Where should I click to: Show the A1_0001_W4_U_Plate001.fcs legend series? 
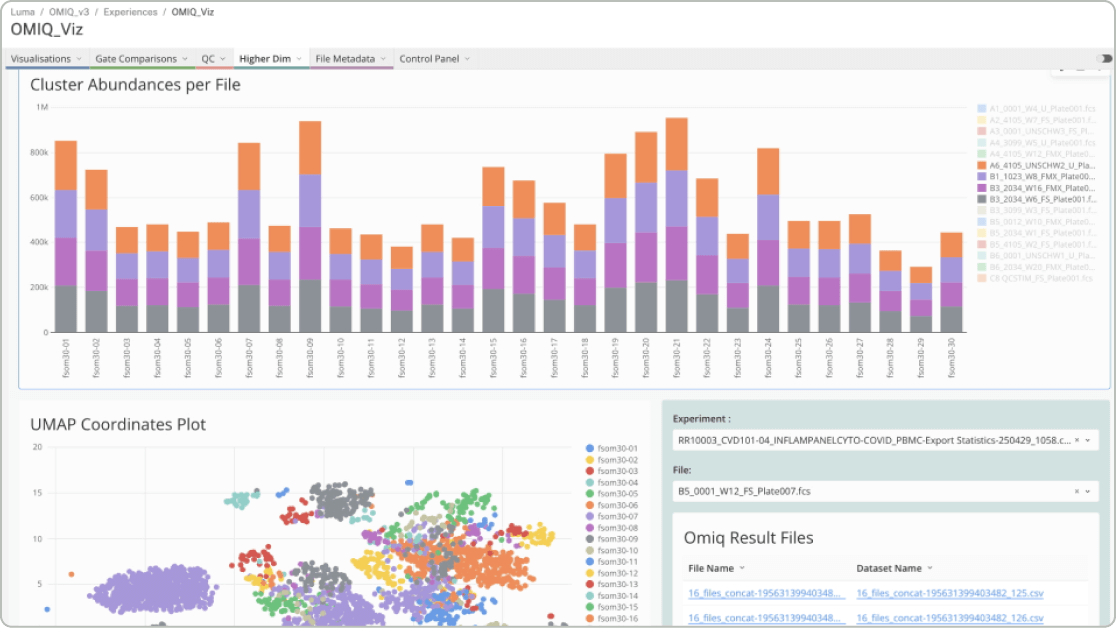[1038, 108]
